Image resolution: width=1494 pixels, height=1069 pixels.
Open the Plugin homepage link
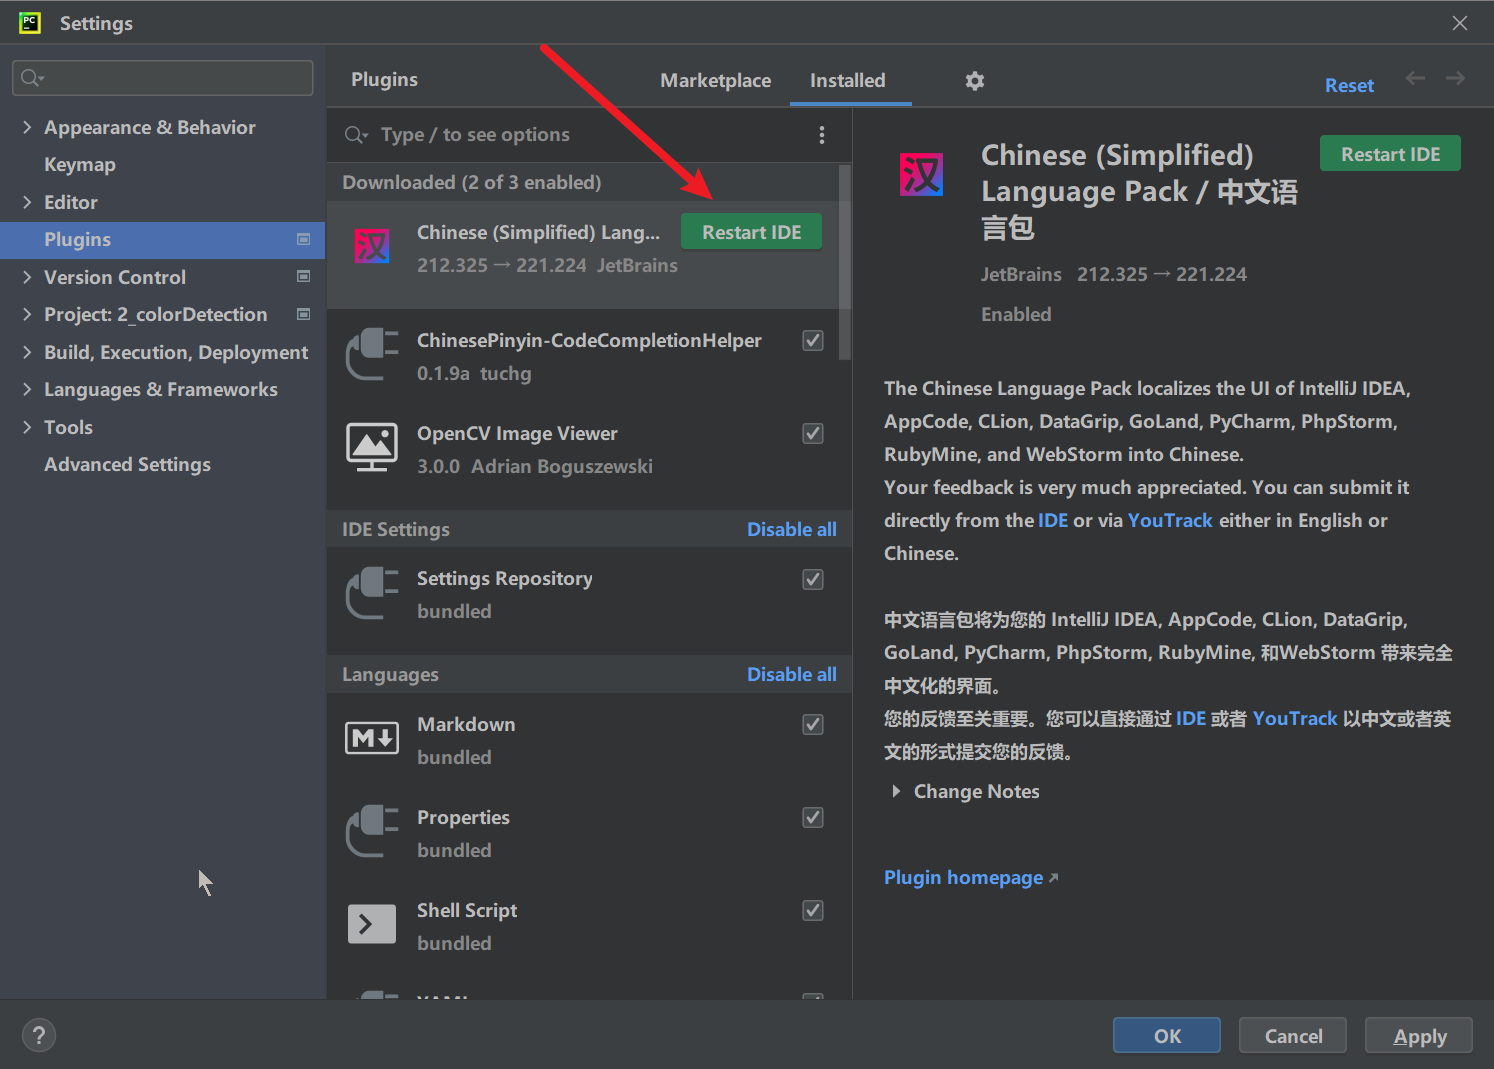(971, 877)
